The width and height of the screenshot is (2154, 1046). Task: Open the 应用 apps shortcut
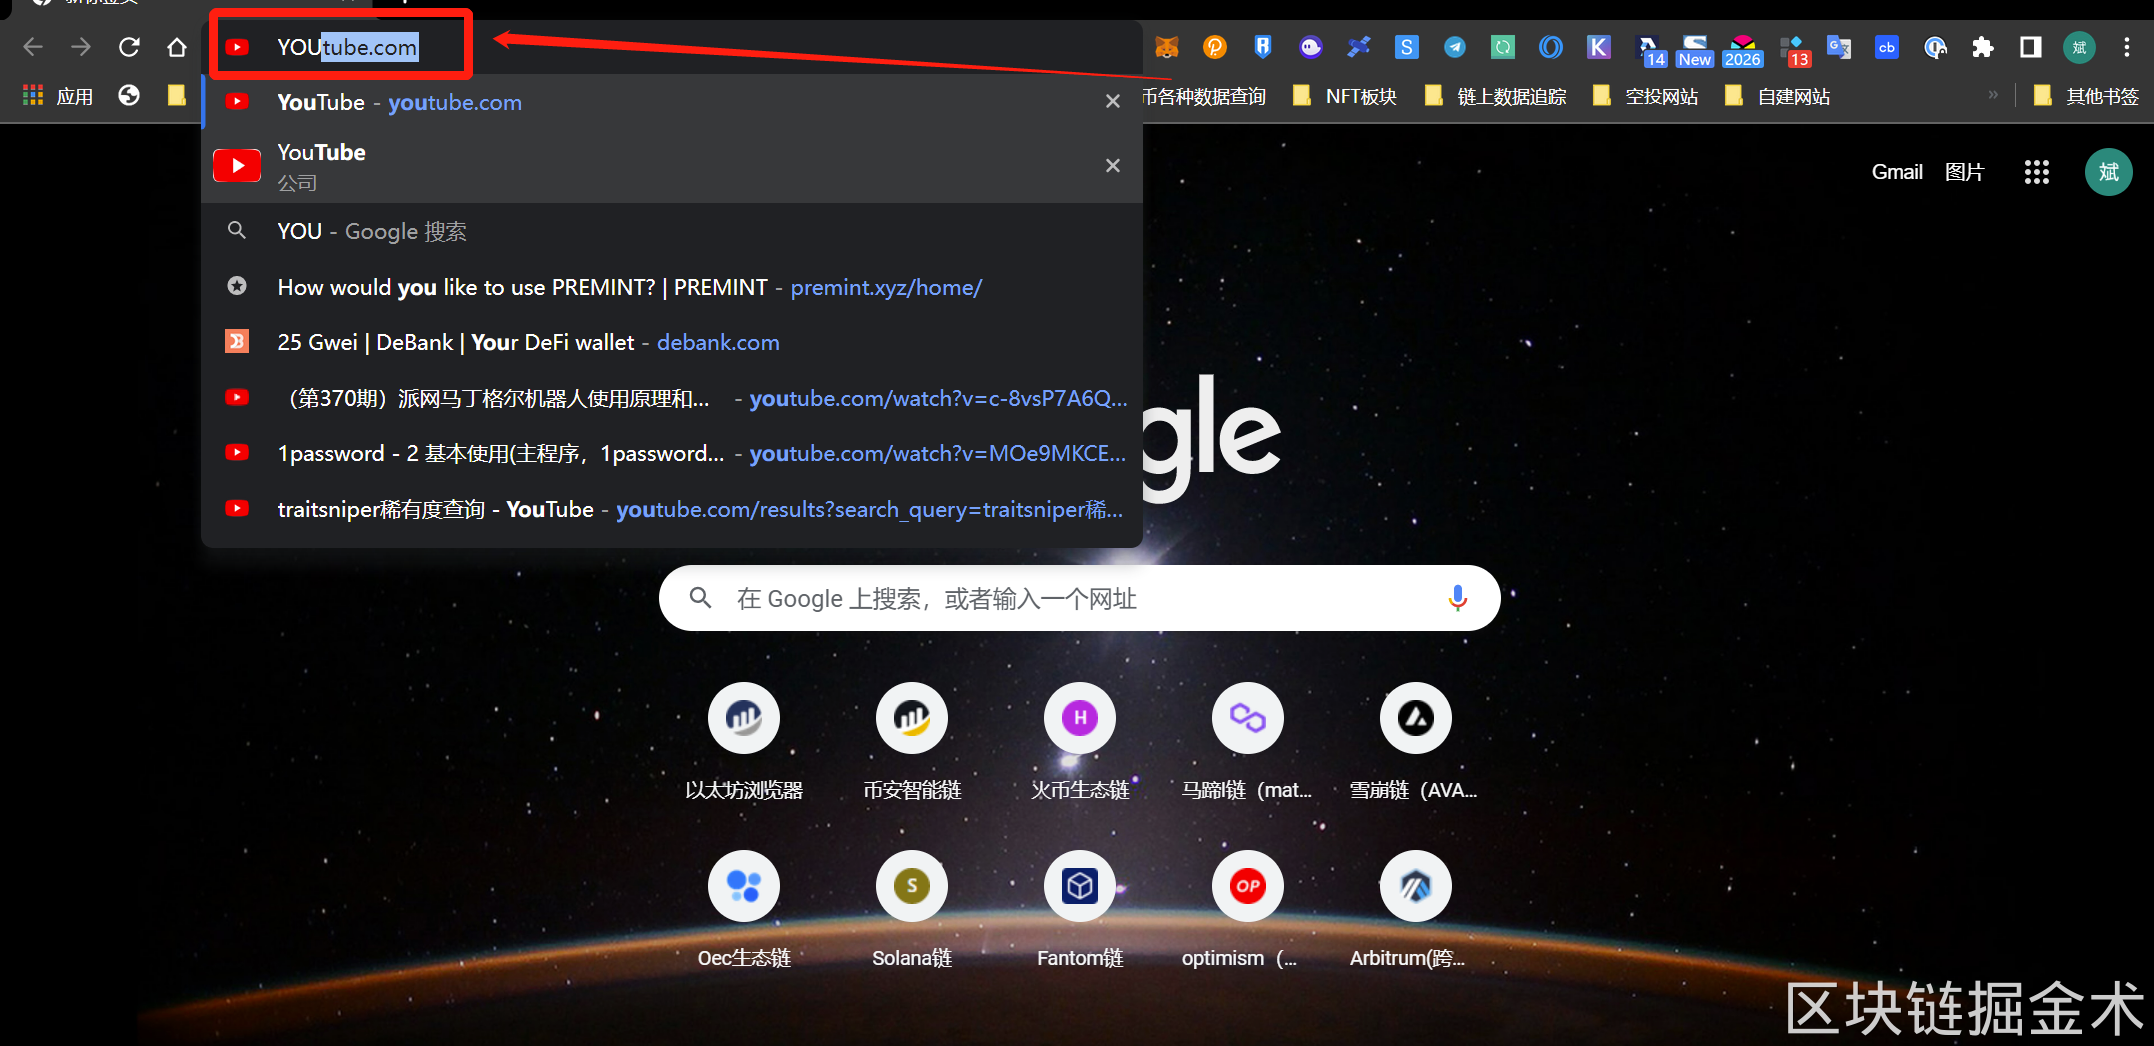pos(58,96)
